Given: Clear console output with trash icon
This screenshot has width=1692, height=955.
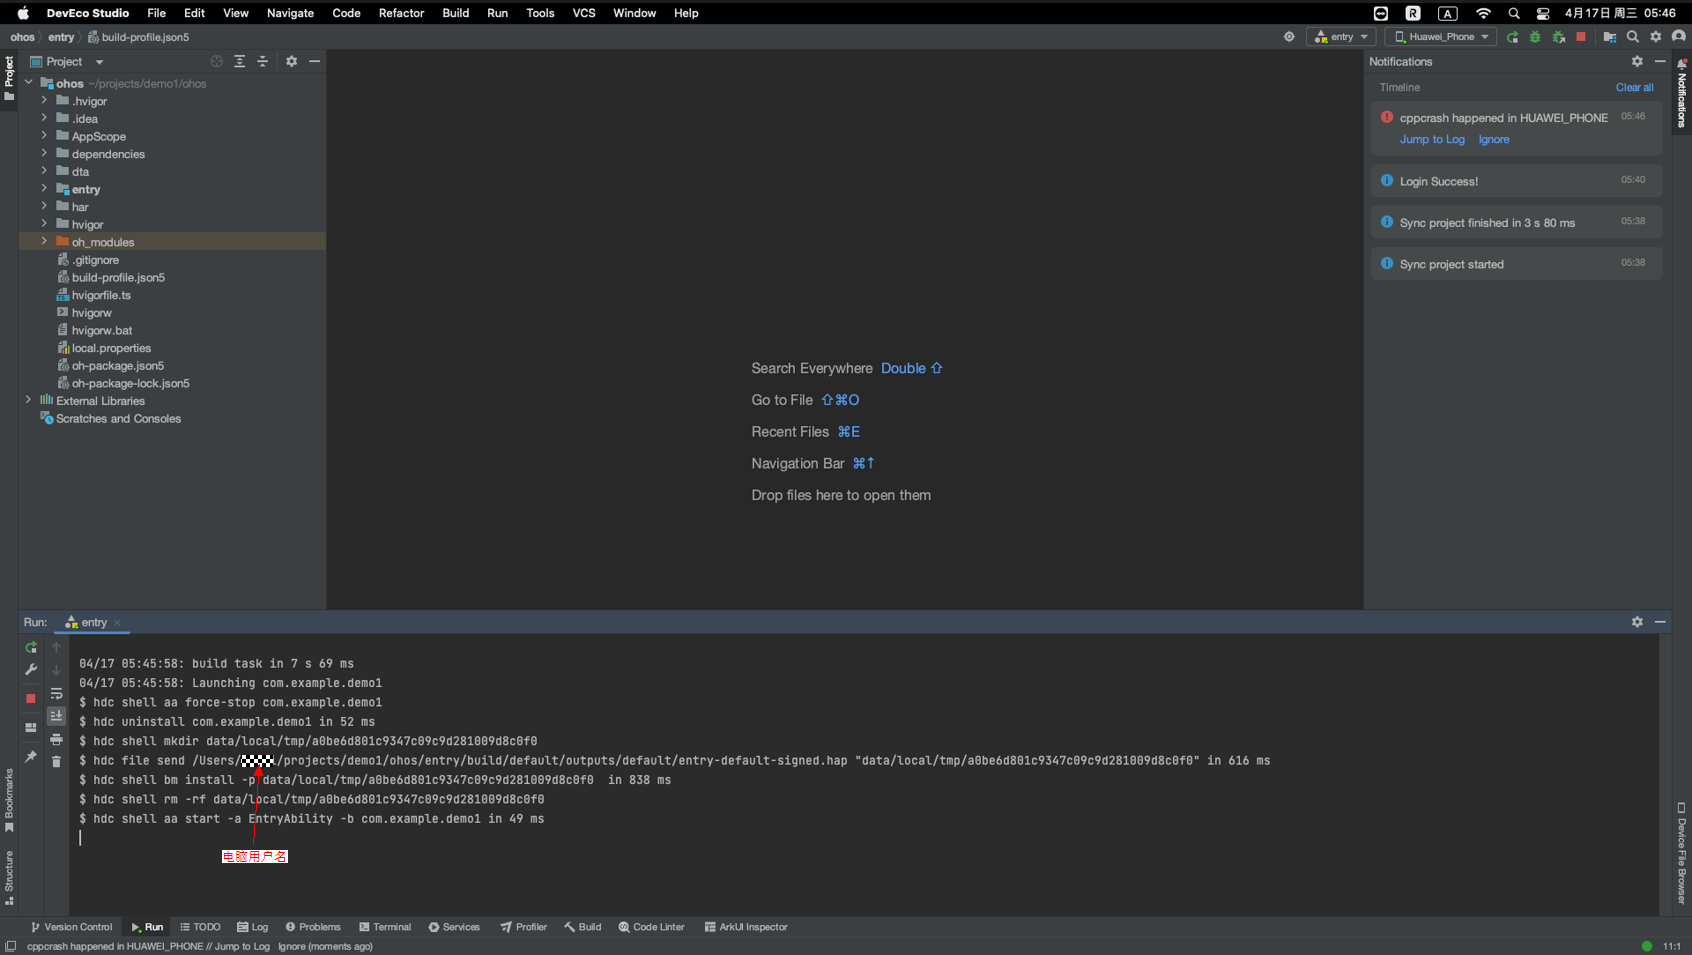Looking at the screenshot, I should tap(56, 762).
